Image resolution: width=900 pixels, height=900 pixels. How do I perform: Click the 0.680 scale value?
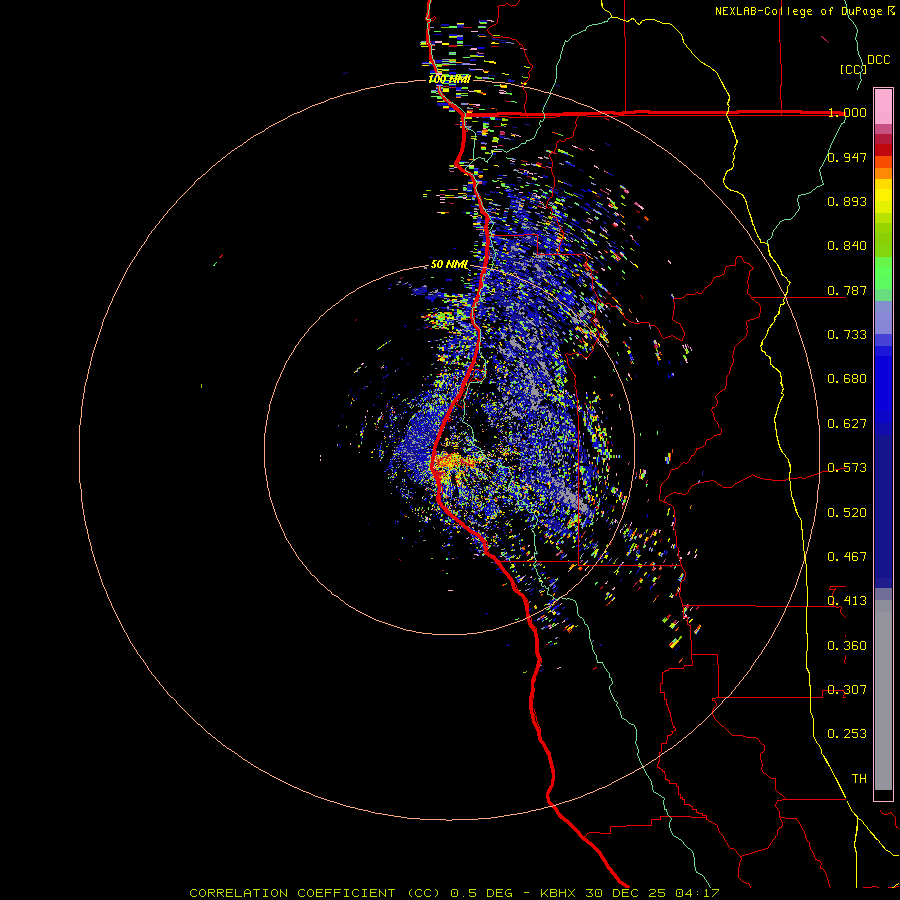coord(847,379)
